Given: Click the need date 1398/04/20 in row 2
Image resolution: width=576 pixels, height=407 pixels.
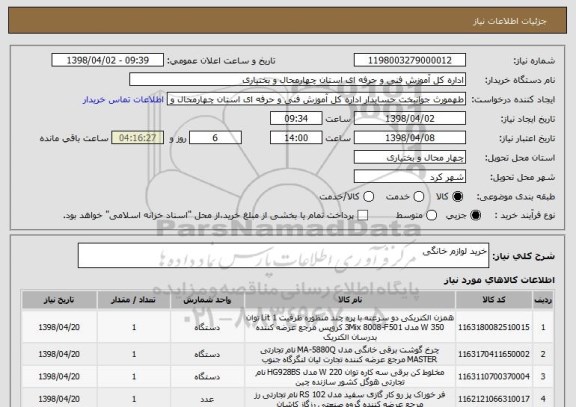Looking at the screenshot, I should pyautogui.click(x=59, y=354).
